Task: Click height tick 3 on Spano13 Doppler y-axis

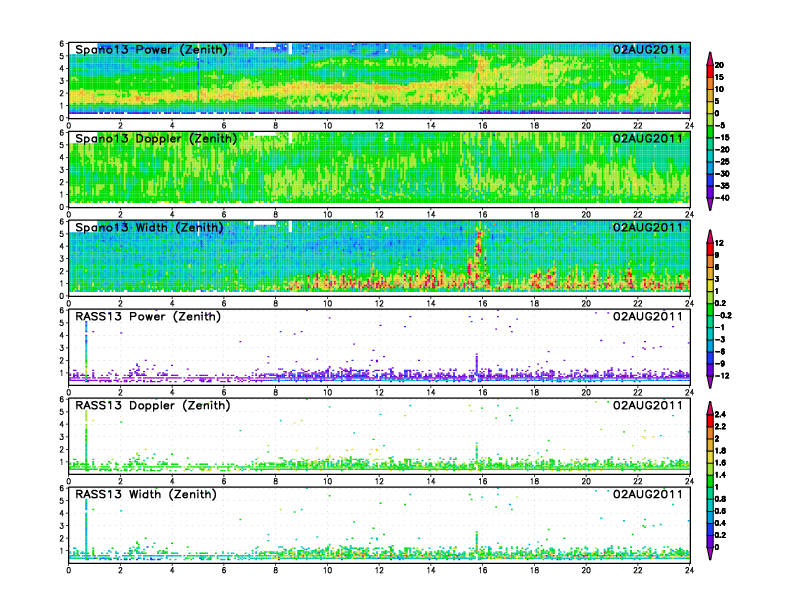Action: coord(62,170)
